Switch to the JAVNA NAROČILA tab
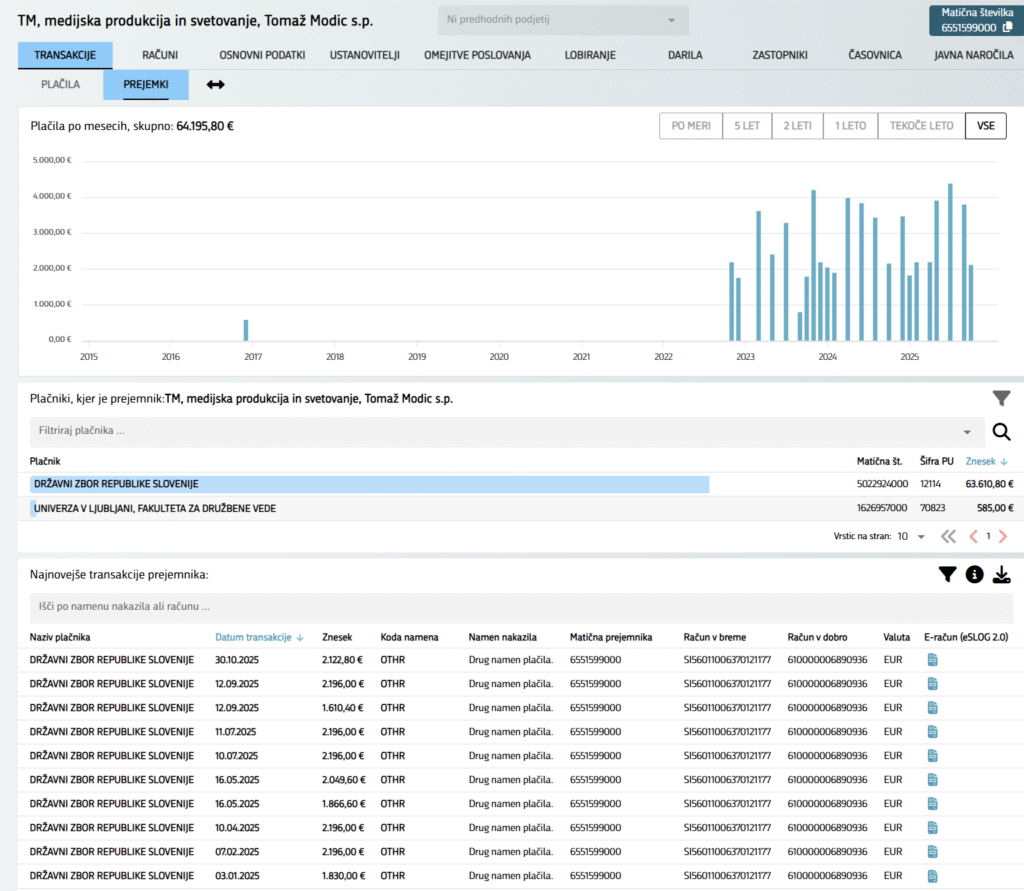This screenshot has width=1024, height=891. (x=973, y=55)
